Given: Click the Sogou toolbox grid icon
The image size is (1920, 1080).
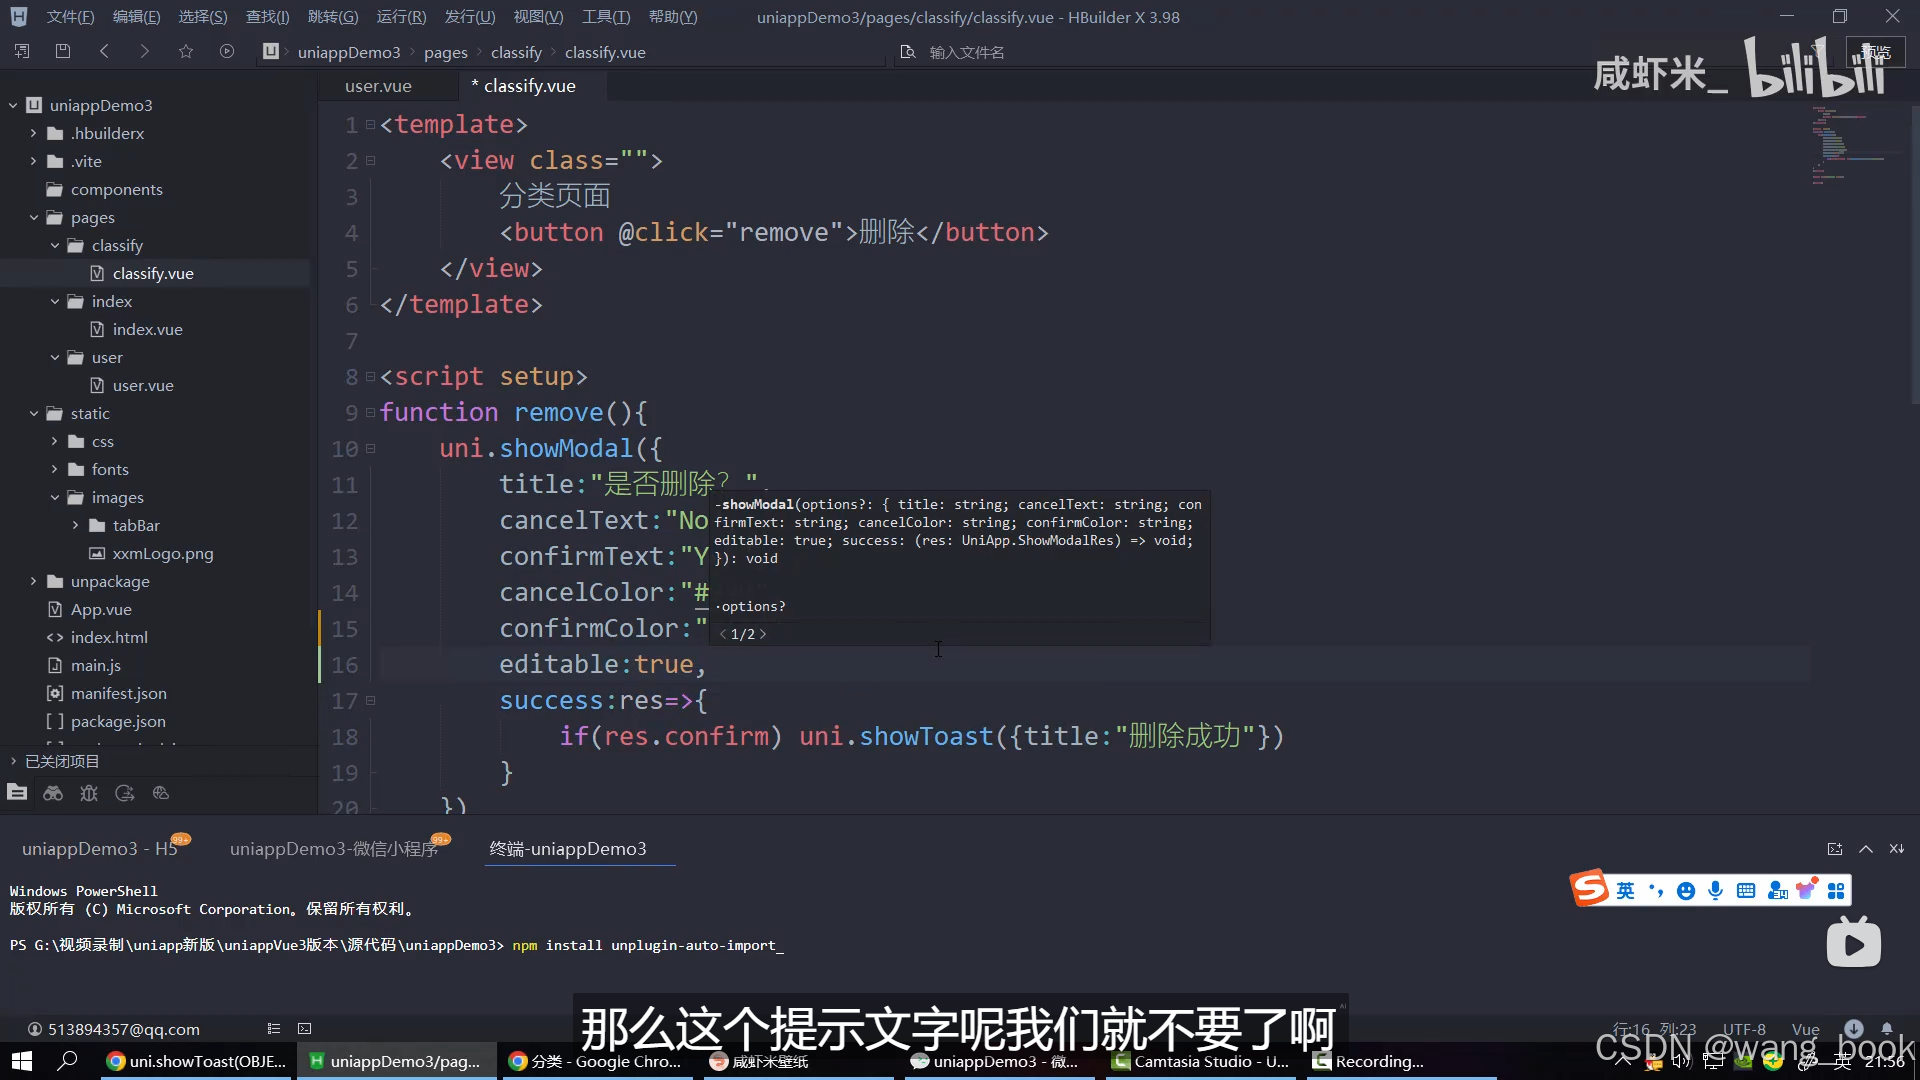Looking at the screenshot, I should (x=1836, y=890).
